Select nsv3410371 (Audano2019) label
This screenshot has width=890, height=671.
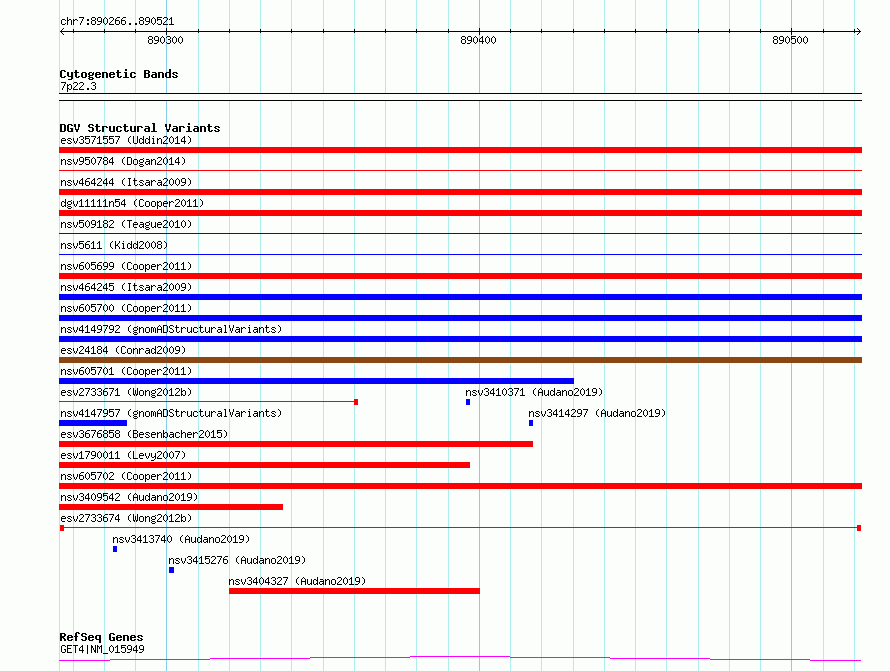[534, 392]
